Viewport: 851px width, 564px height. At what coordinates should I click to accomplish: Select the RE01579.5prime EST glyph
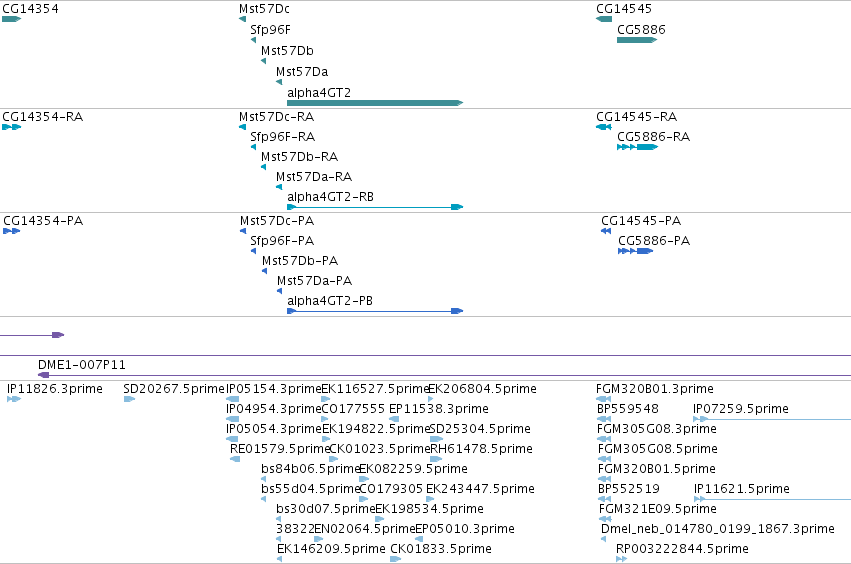(235, 459)
